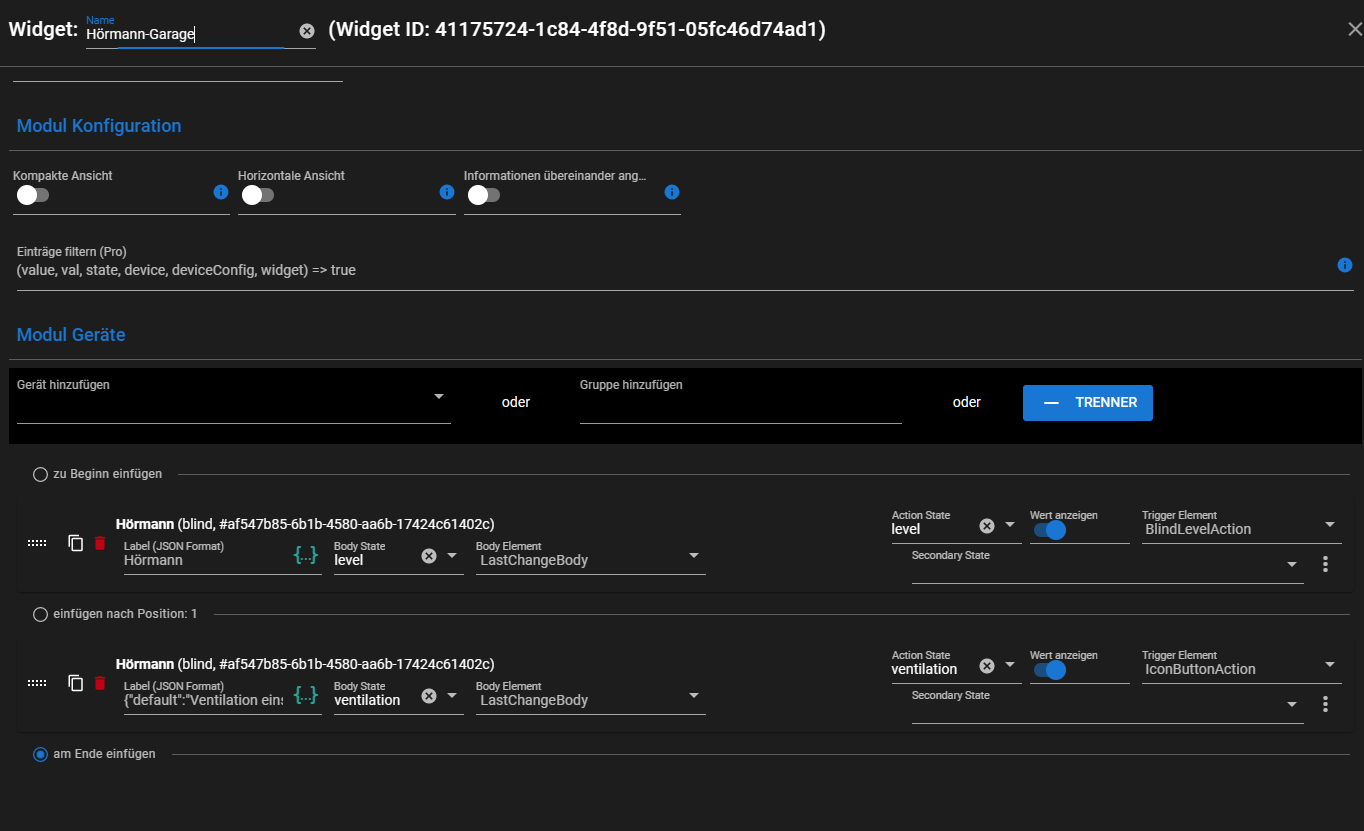Open more options for level row
The width and height of the screenshot is (1364, 831).
click(x=1325, y=564)
